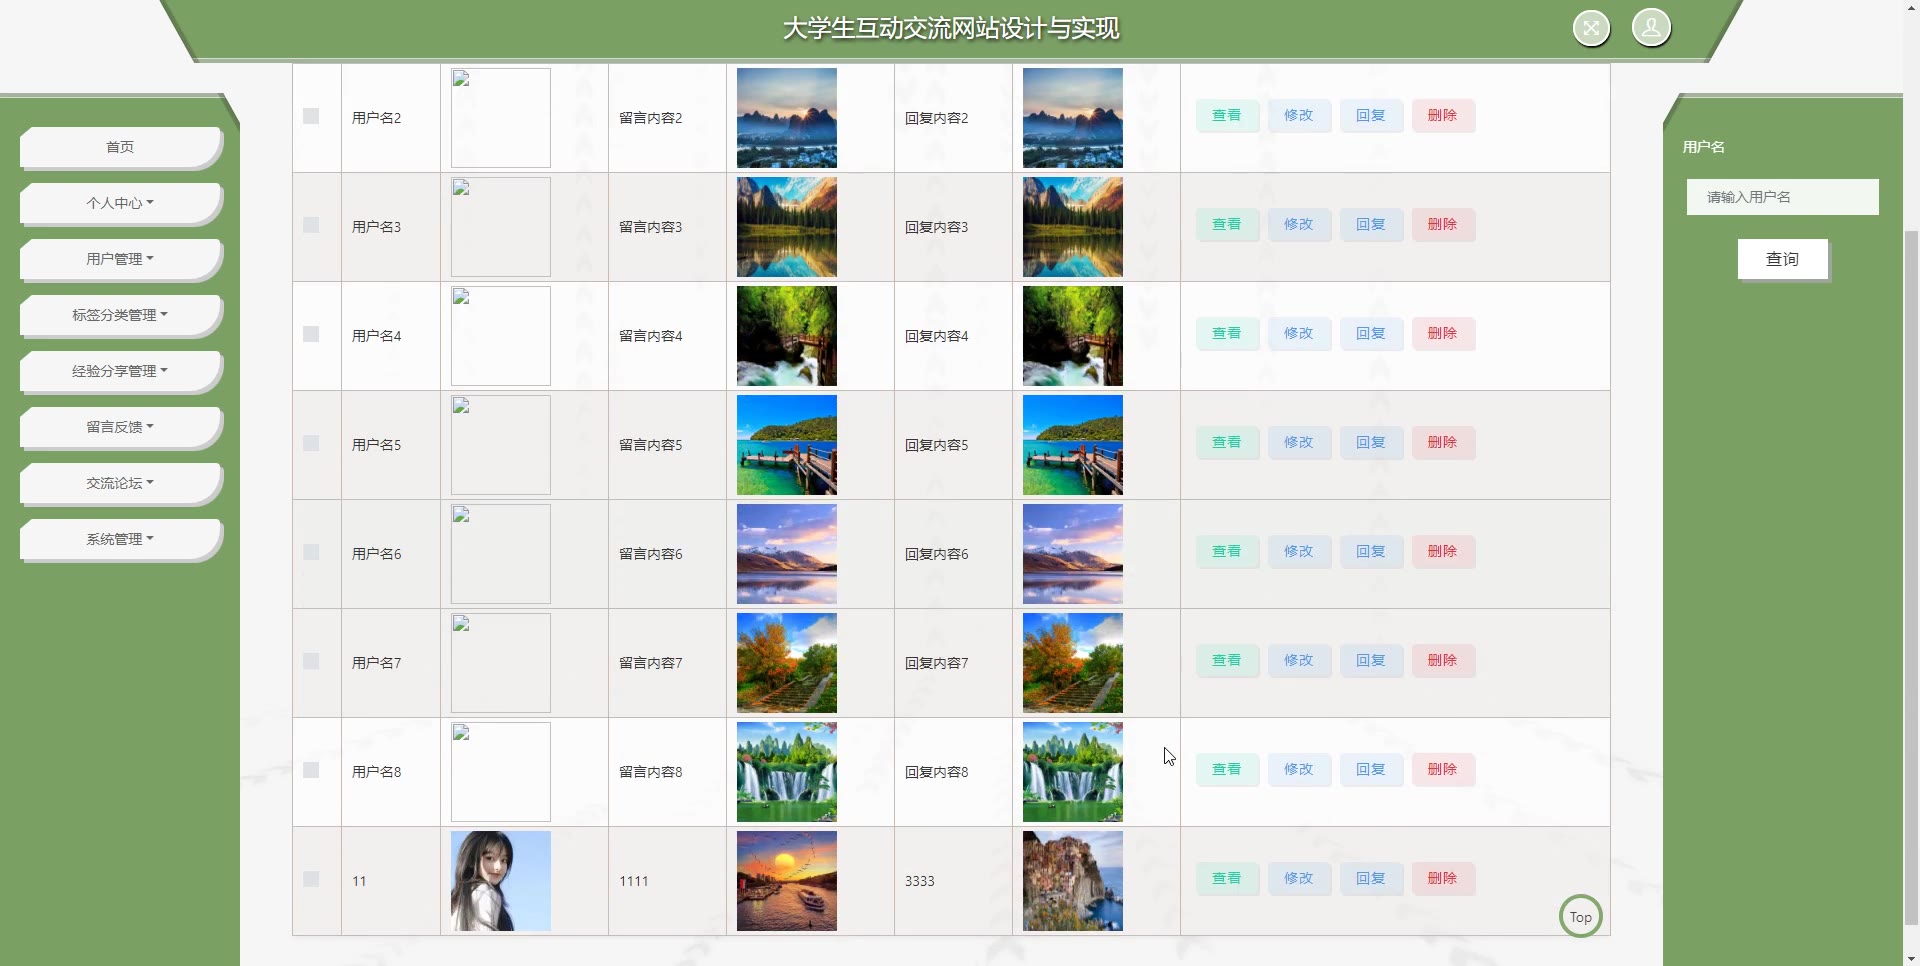Viewport: 1920px width, 966px height.
Task: View details of 用户名2 message with 查看
Action: coord(1227,115)
